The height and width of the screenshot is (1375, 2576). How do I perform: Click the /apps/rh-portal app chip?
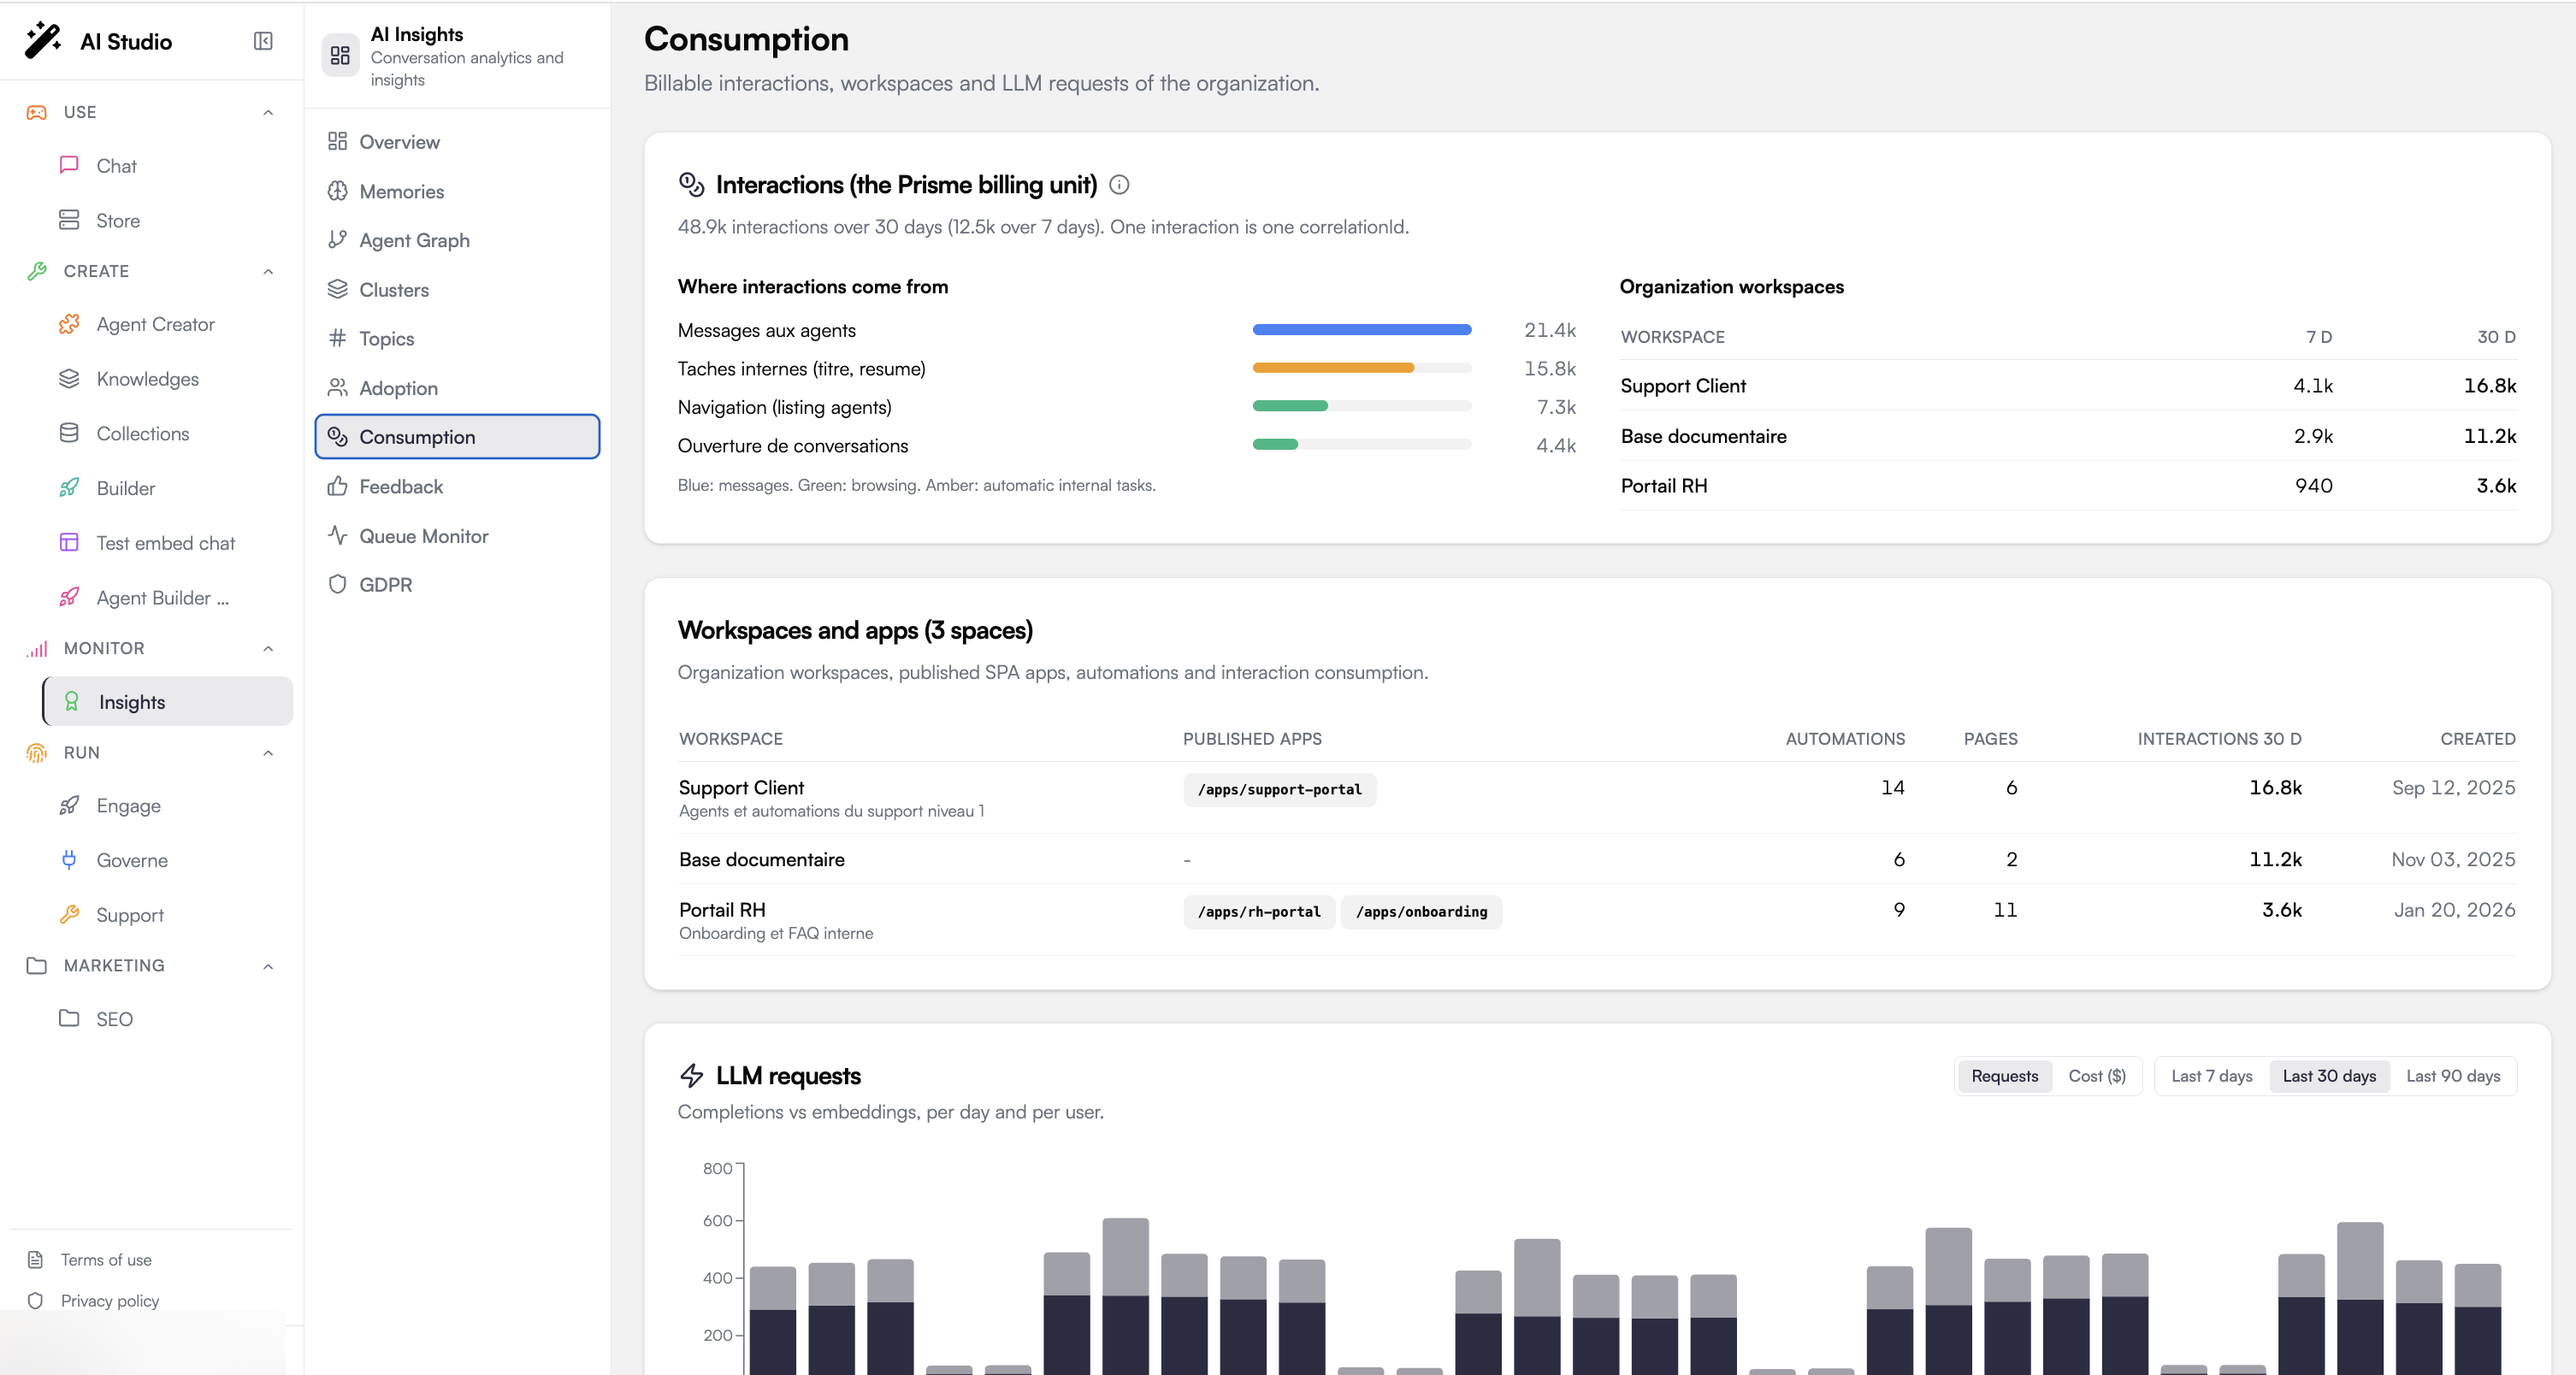pos(1259,911)
